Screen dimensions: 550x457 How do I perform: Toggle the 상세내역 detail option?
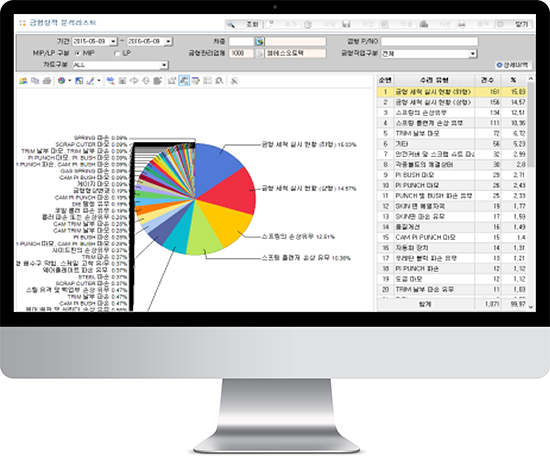click(x=513, y=65)
